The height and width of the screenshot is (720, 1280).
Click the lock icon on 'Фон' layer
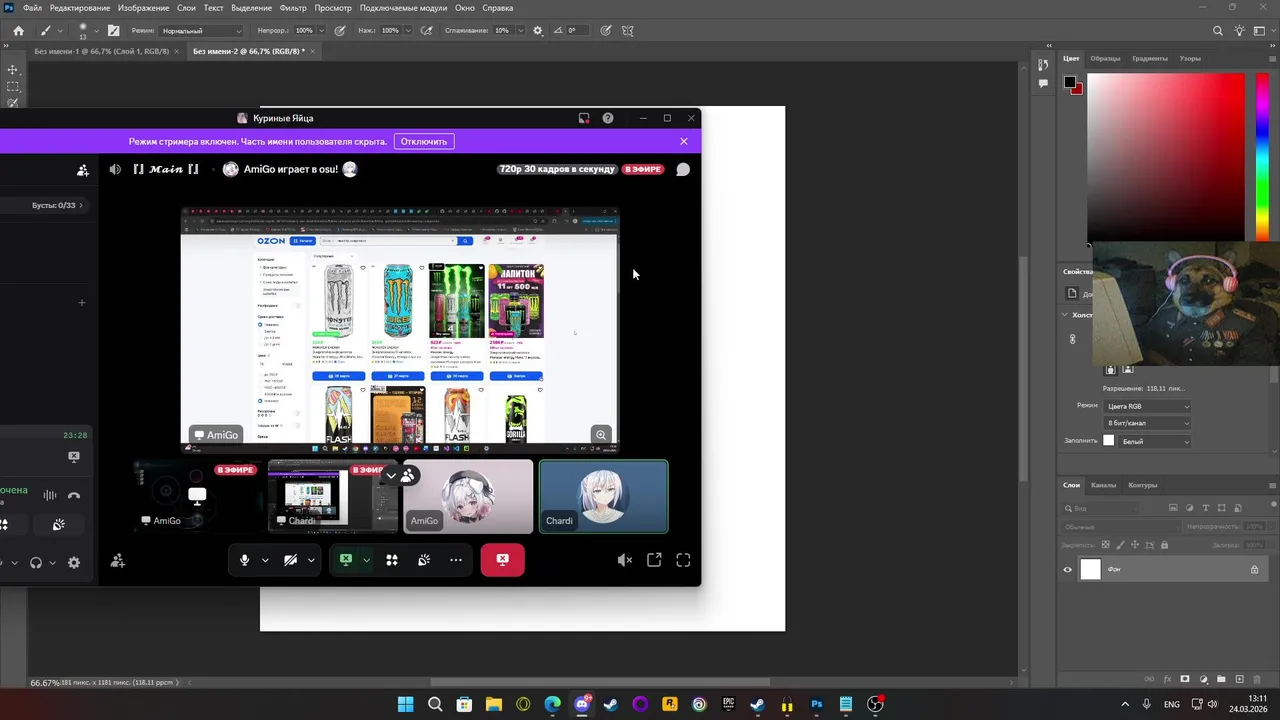tap(1254, 570)
